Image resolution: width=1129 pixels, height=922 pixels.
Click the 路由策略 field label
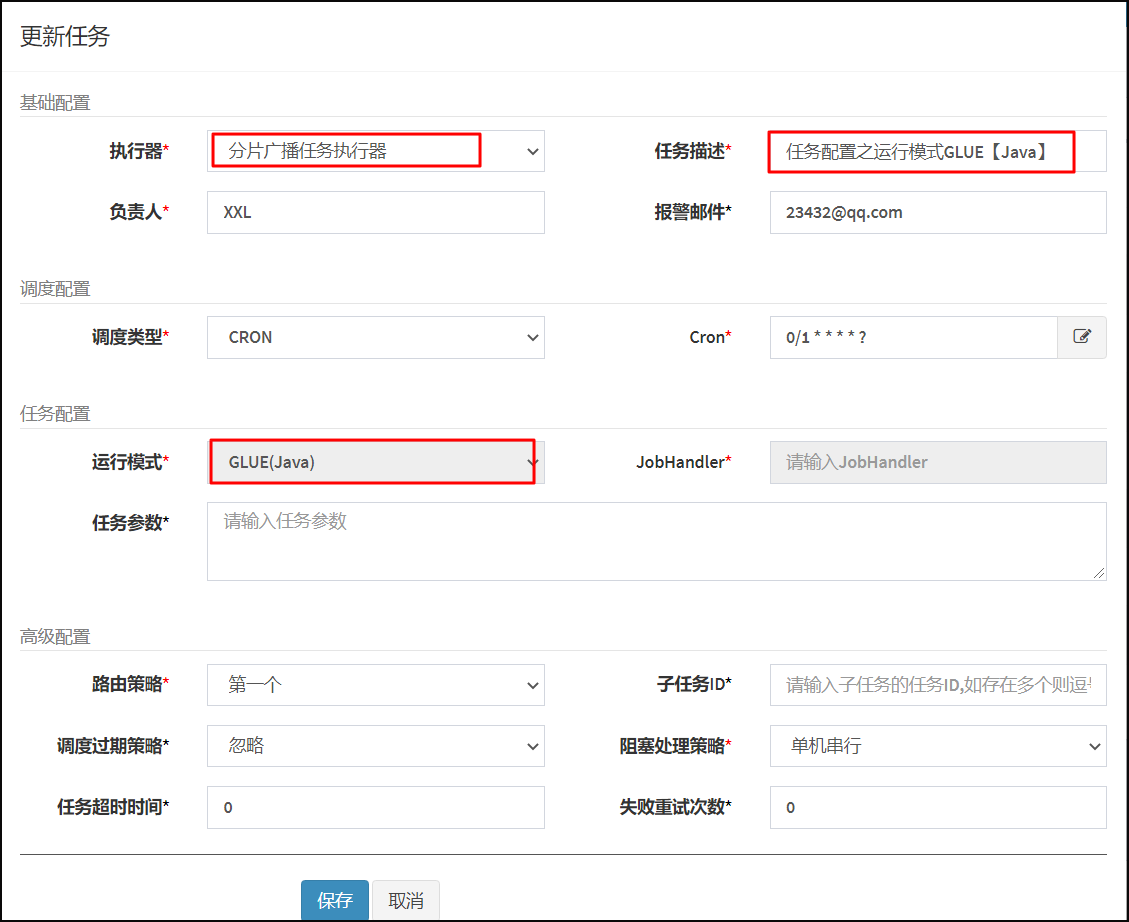click(130, 684)
